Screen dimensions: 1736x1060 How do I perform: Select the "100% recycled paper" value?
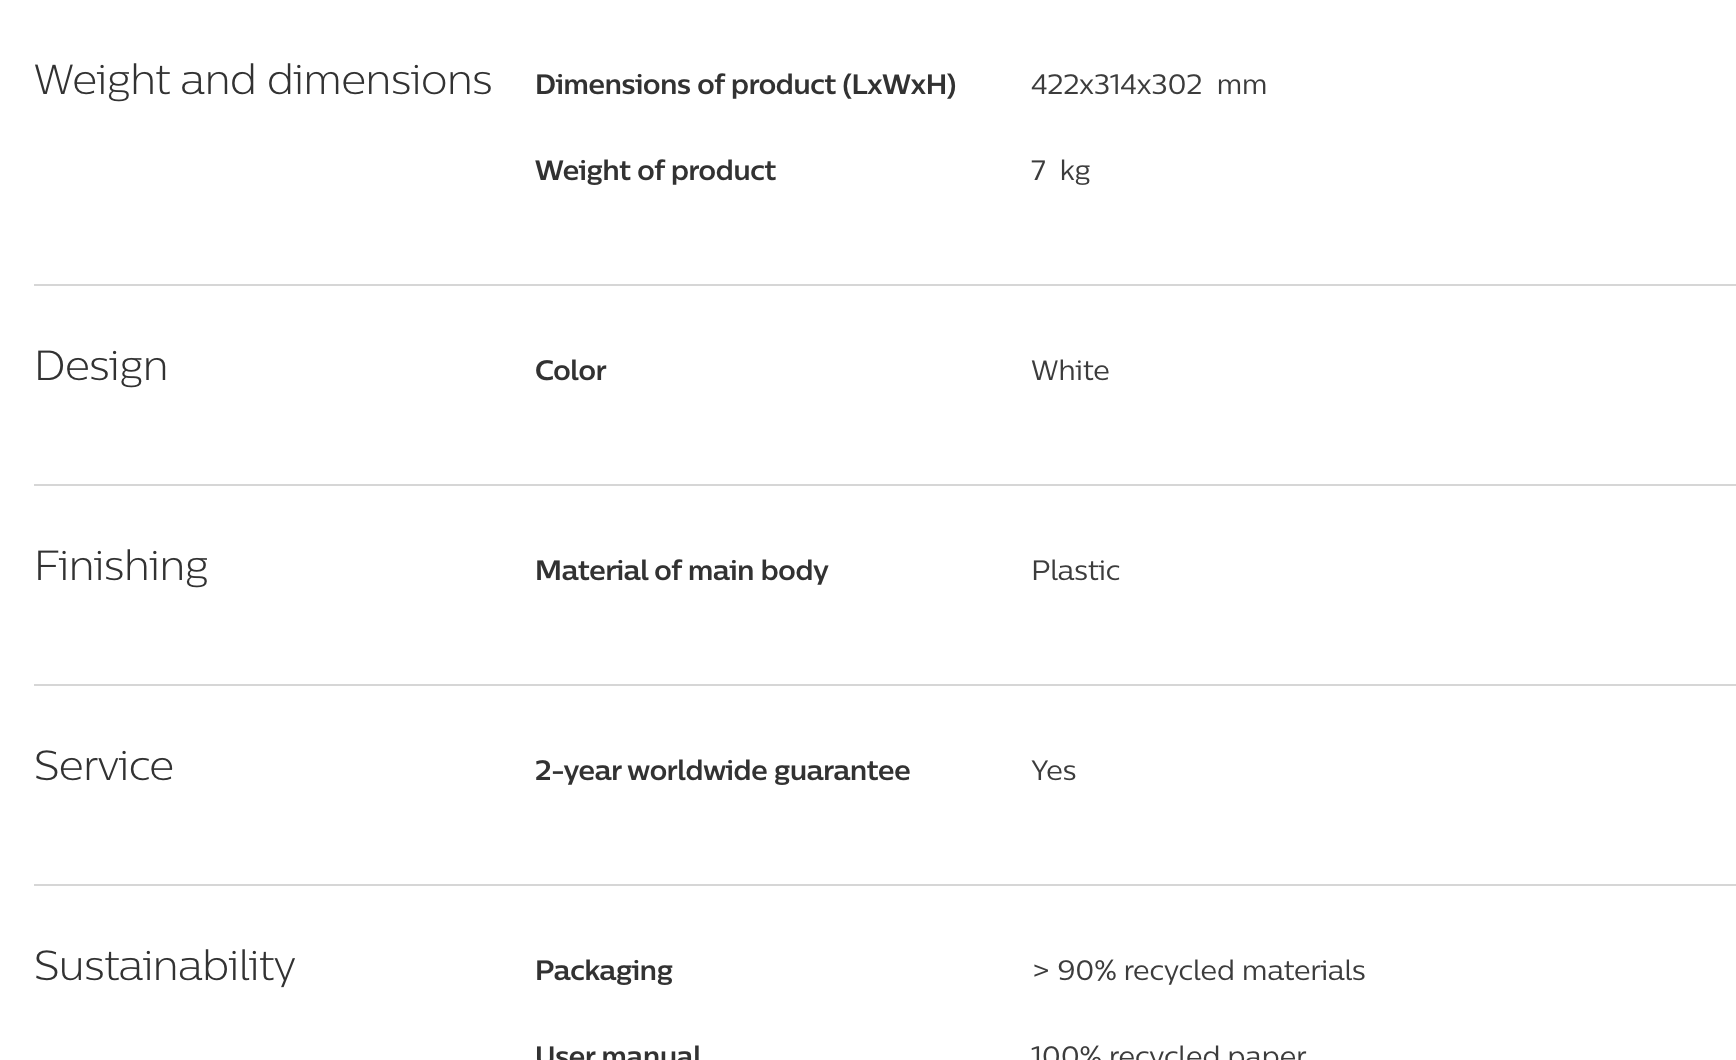tap(1168, 1052)
